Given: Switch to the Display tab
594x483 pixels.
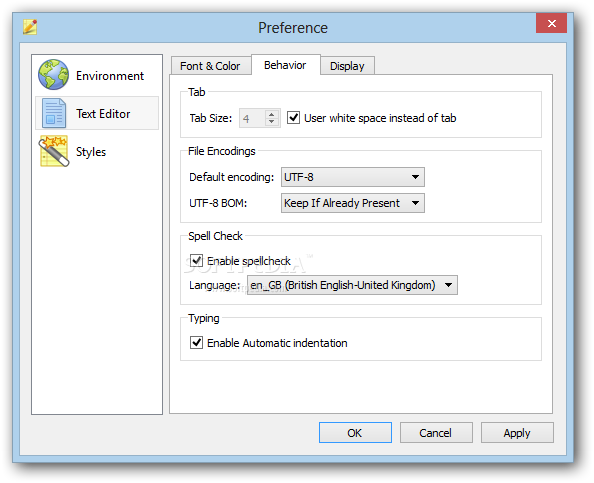Looking at the screenshot, I should click(347, 66).
